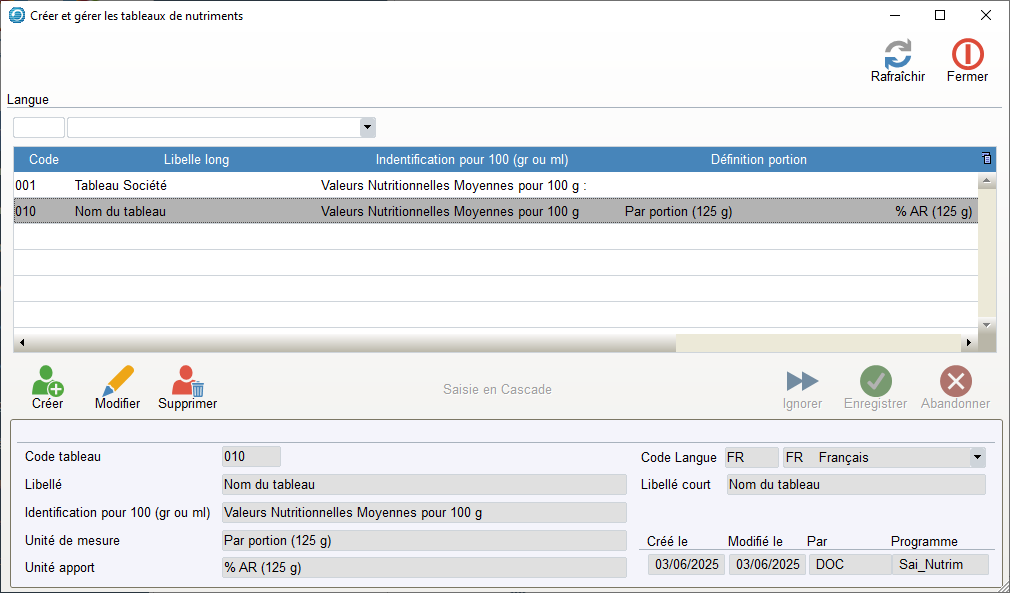1010x593 pixels.
Task: Select the Nom du tableau row
Action: click(300, 211)
